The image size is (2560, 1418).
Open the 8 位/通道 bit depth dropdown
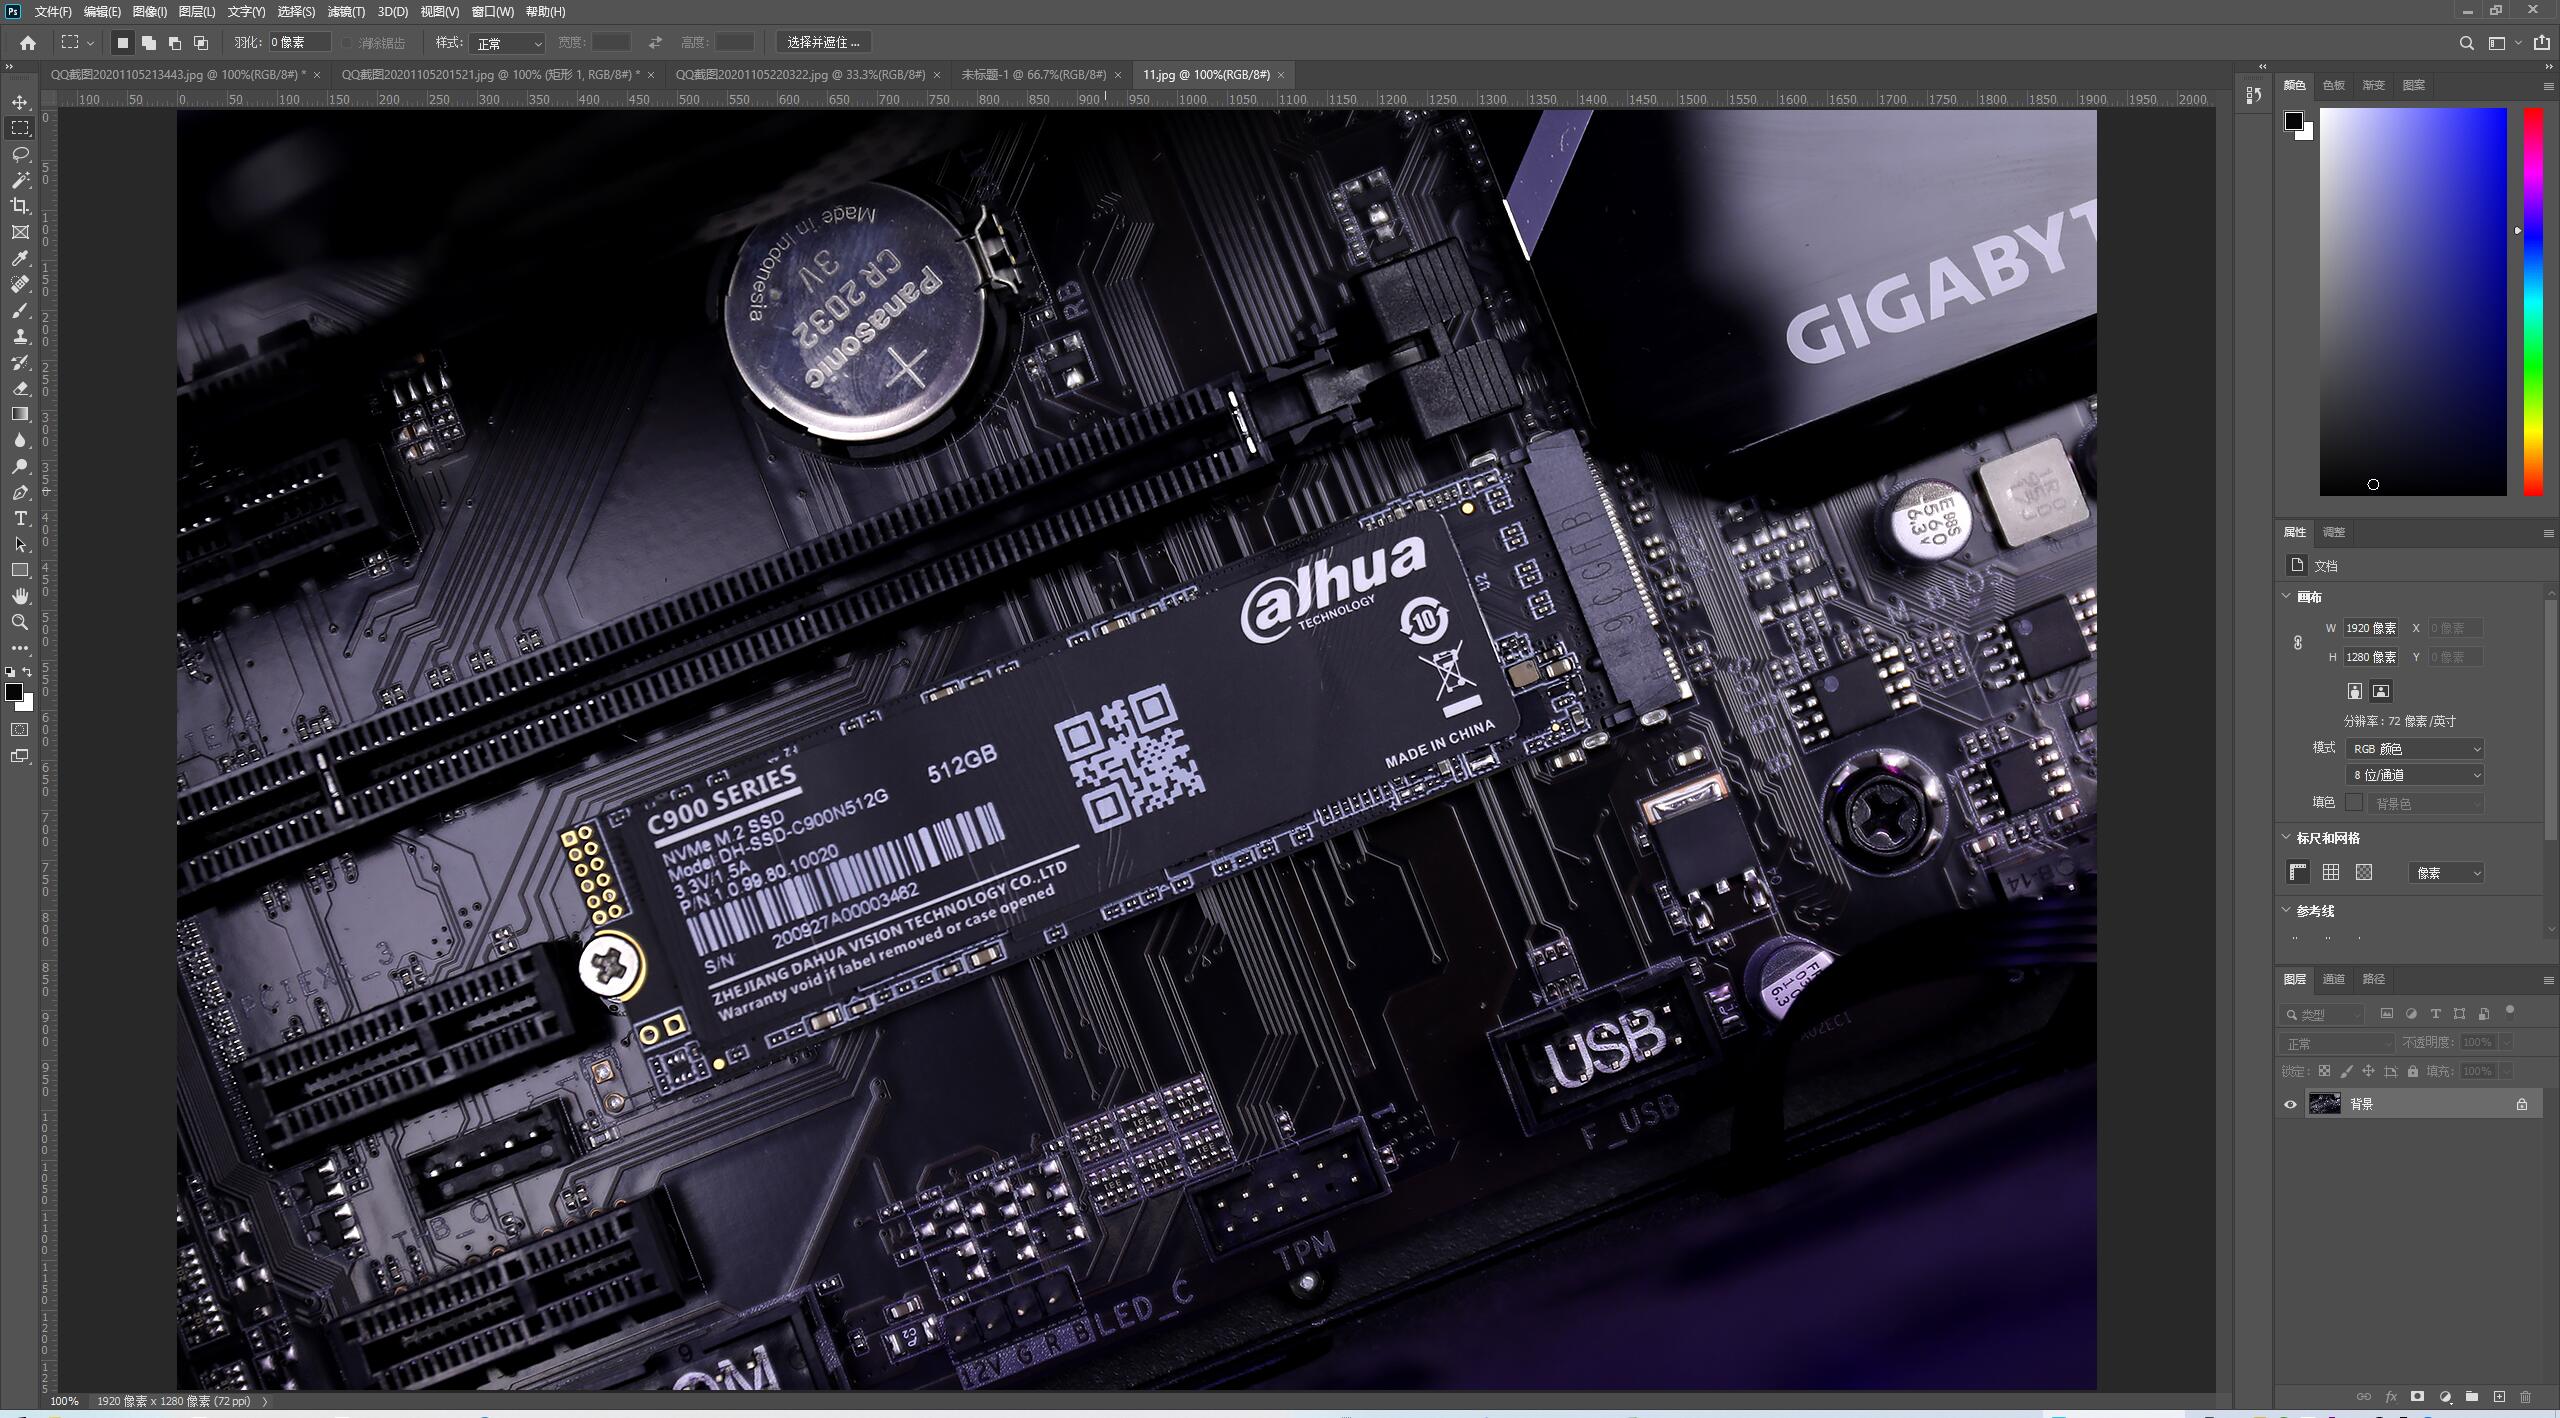(2414, 774)
